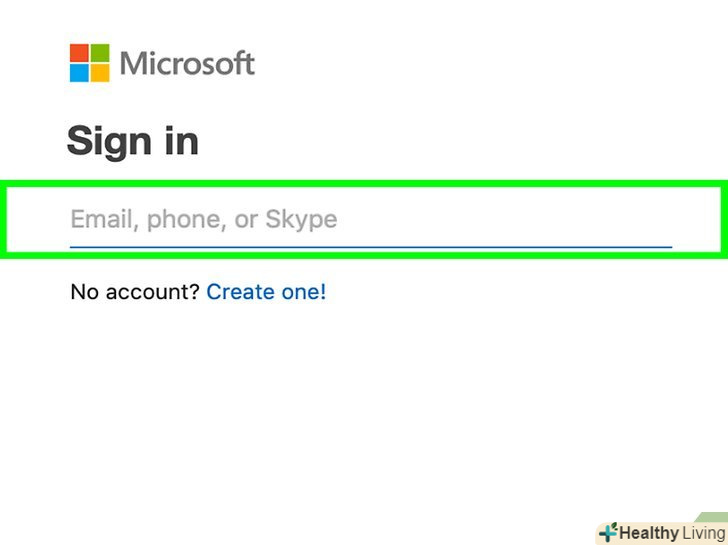
Task: Click the red square of Microsoft logo
Action: [x=79, y=53]
